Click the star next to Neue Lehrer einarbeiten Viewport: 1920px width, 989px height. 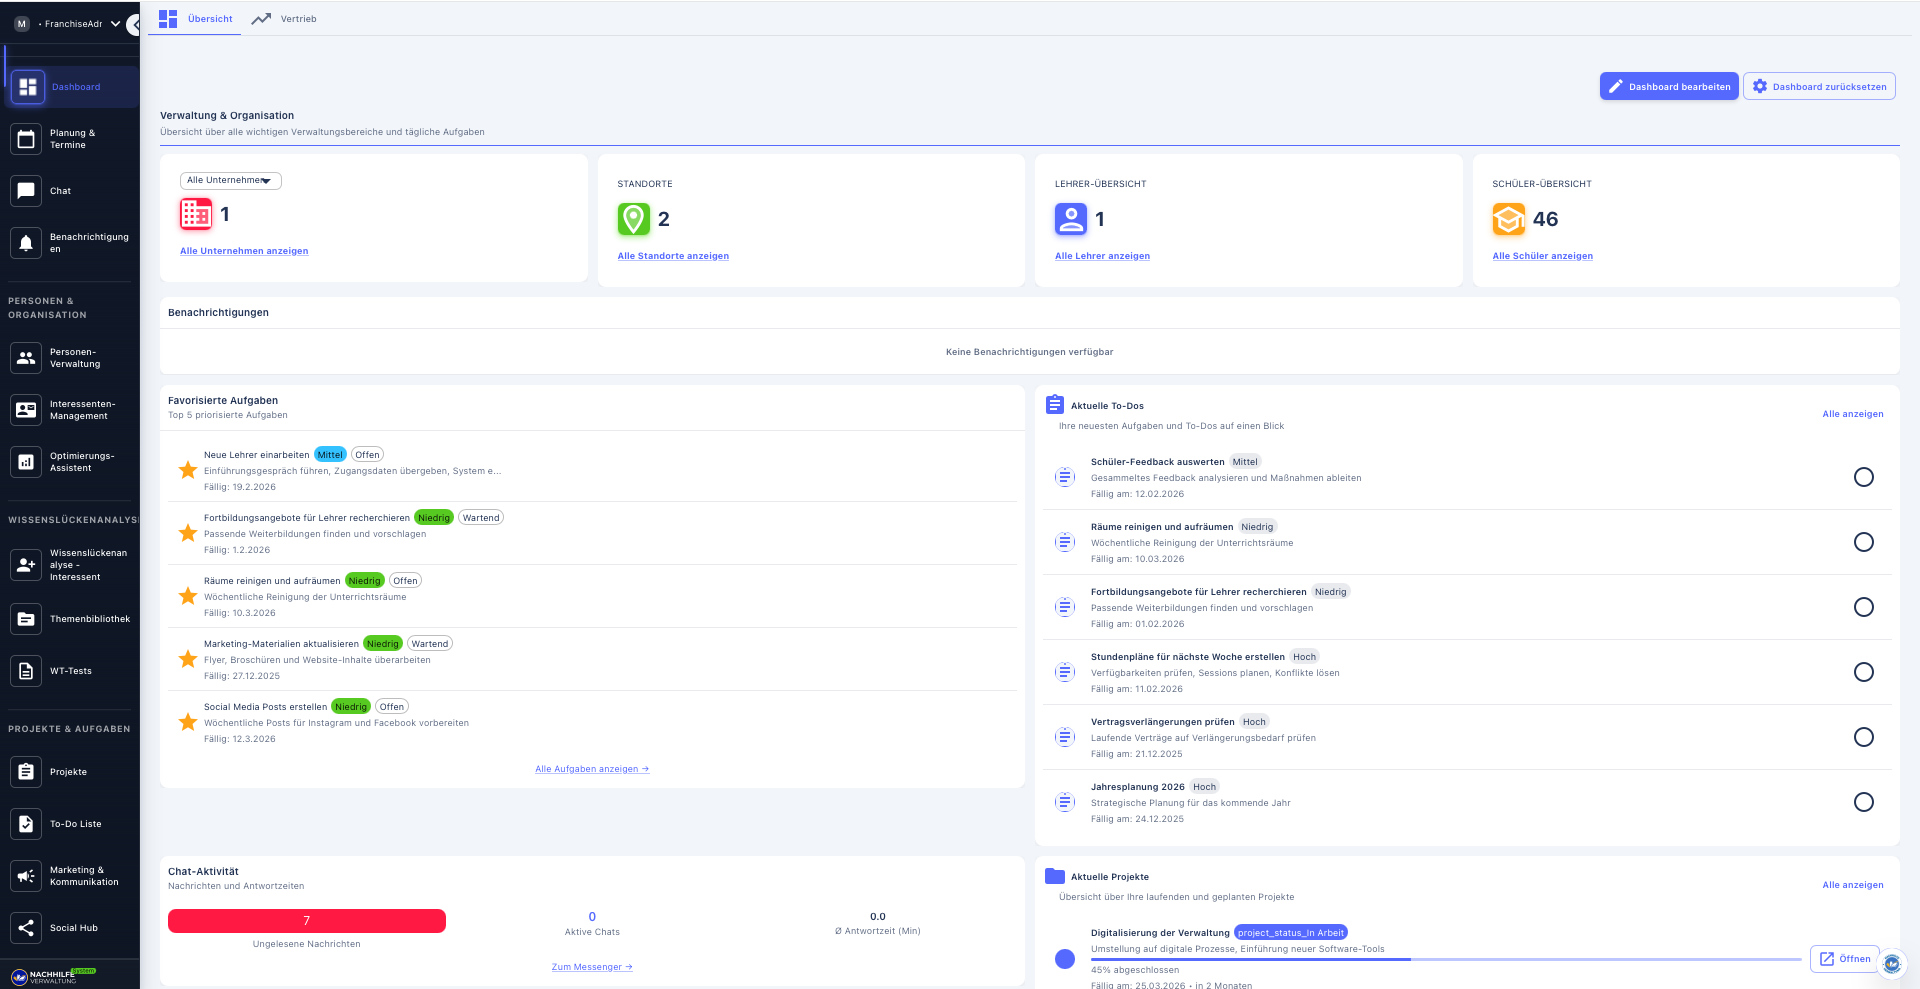[187, 470]
